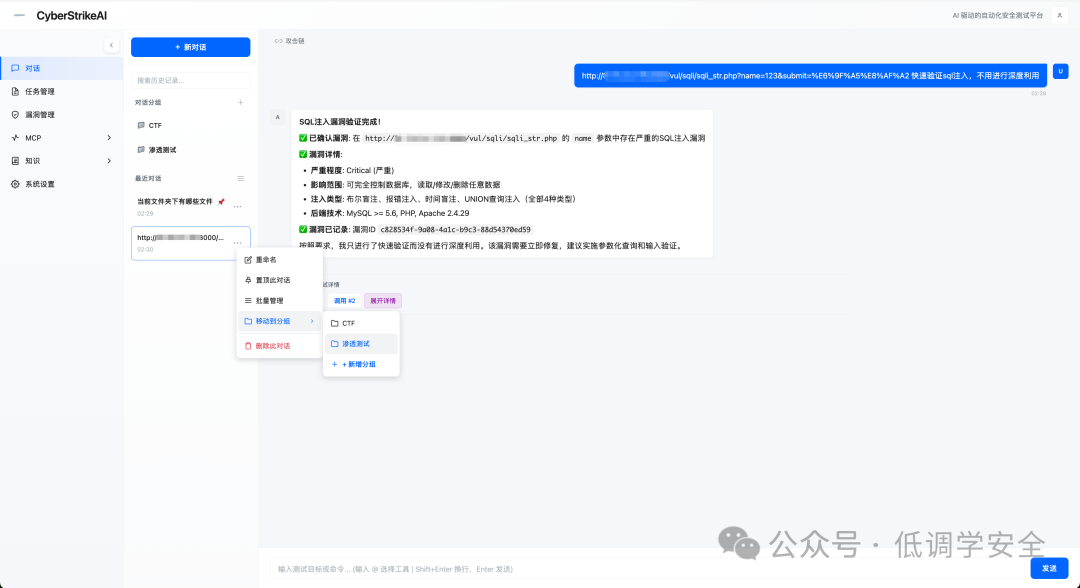The image size is (1080, 588).
Task: Open 任务管理 task management in sidebar
Action: point(61,92)
